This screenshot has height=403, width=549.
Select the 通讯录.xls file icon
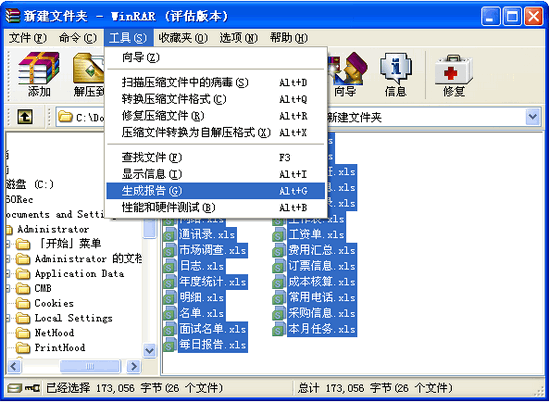coord(169,234)
